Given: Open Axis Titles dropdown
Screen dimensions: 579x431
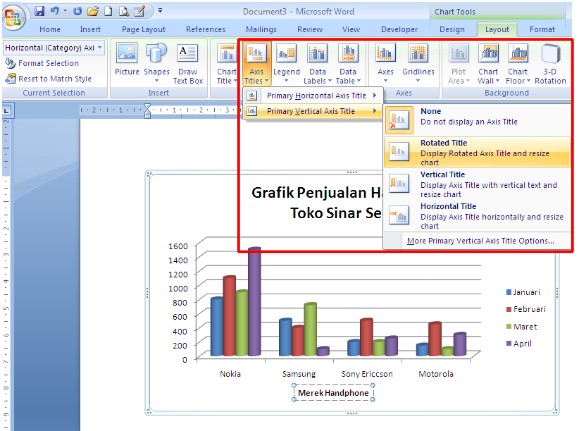Looking at the screenshot, I should 256,64.
